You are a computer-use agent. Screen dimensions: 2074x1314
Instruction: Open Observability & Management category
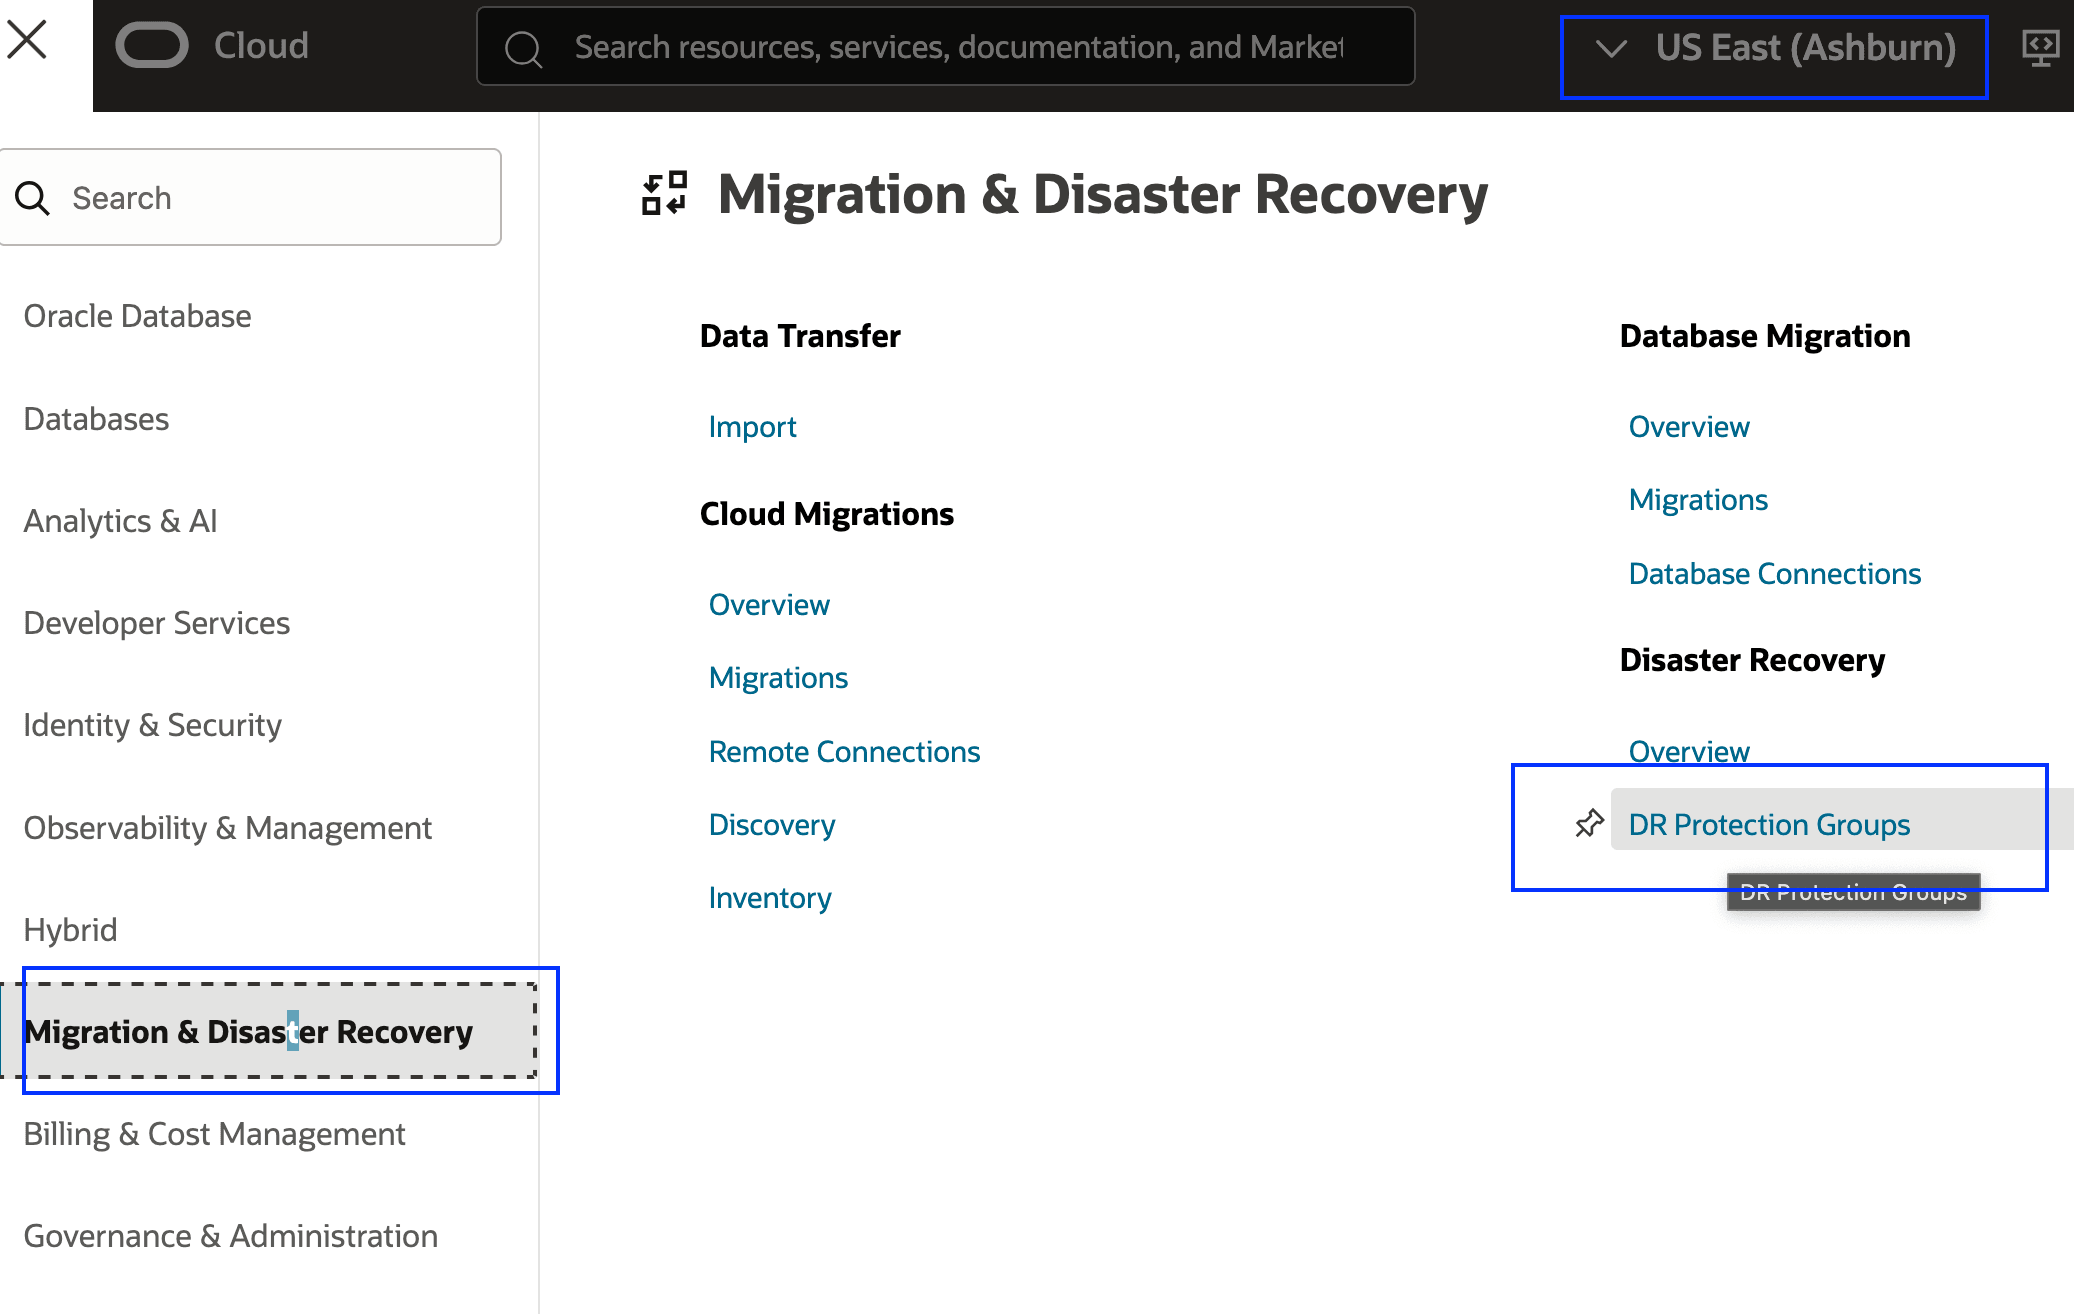pos(227,828)
